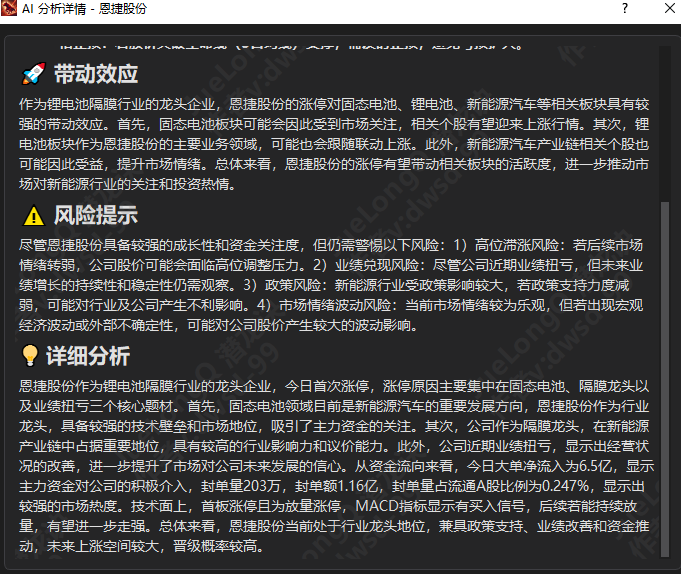The image size is (681, 574).
Task: Click the text '2）业绩兑现风险'
Action: [x=366, y=265]
